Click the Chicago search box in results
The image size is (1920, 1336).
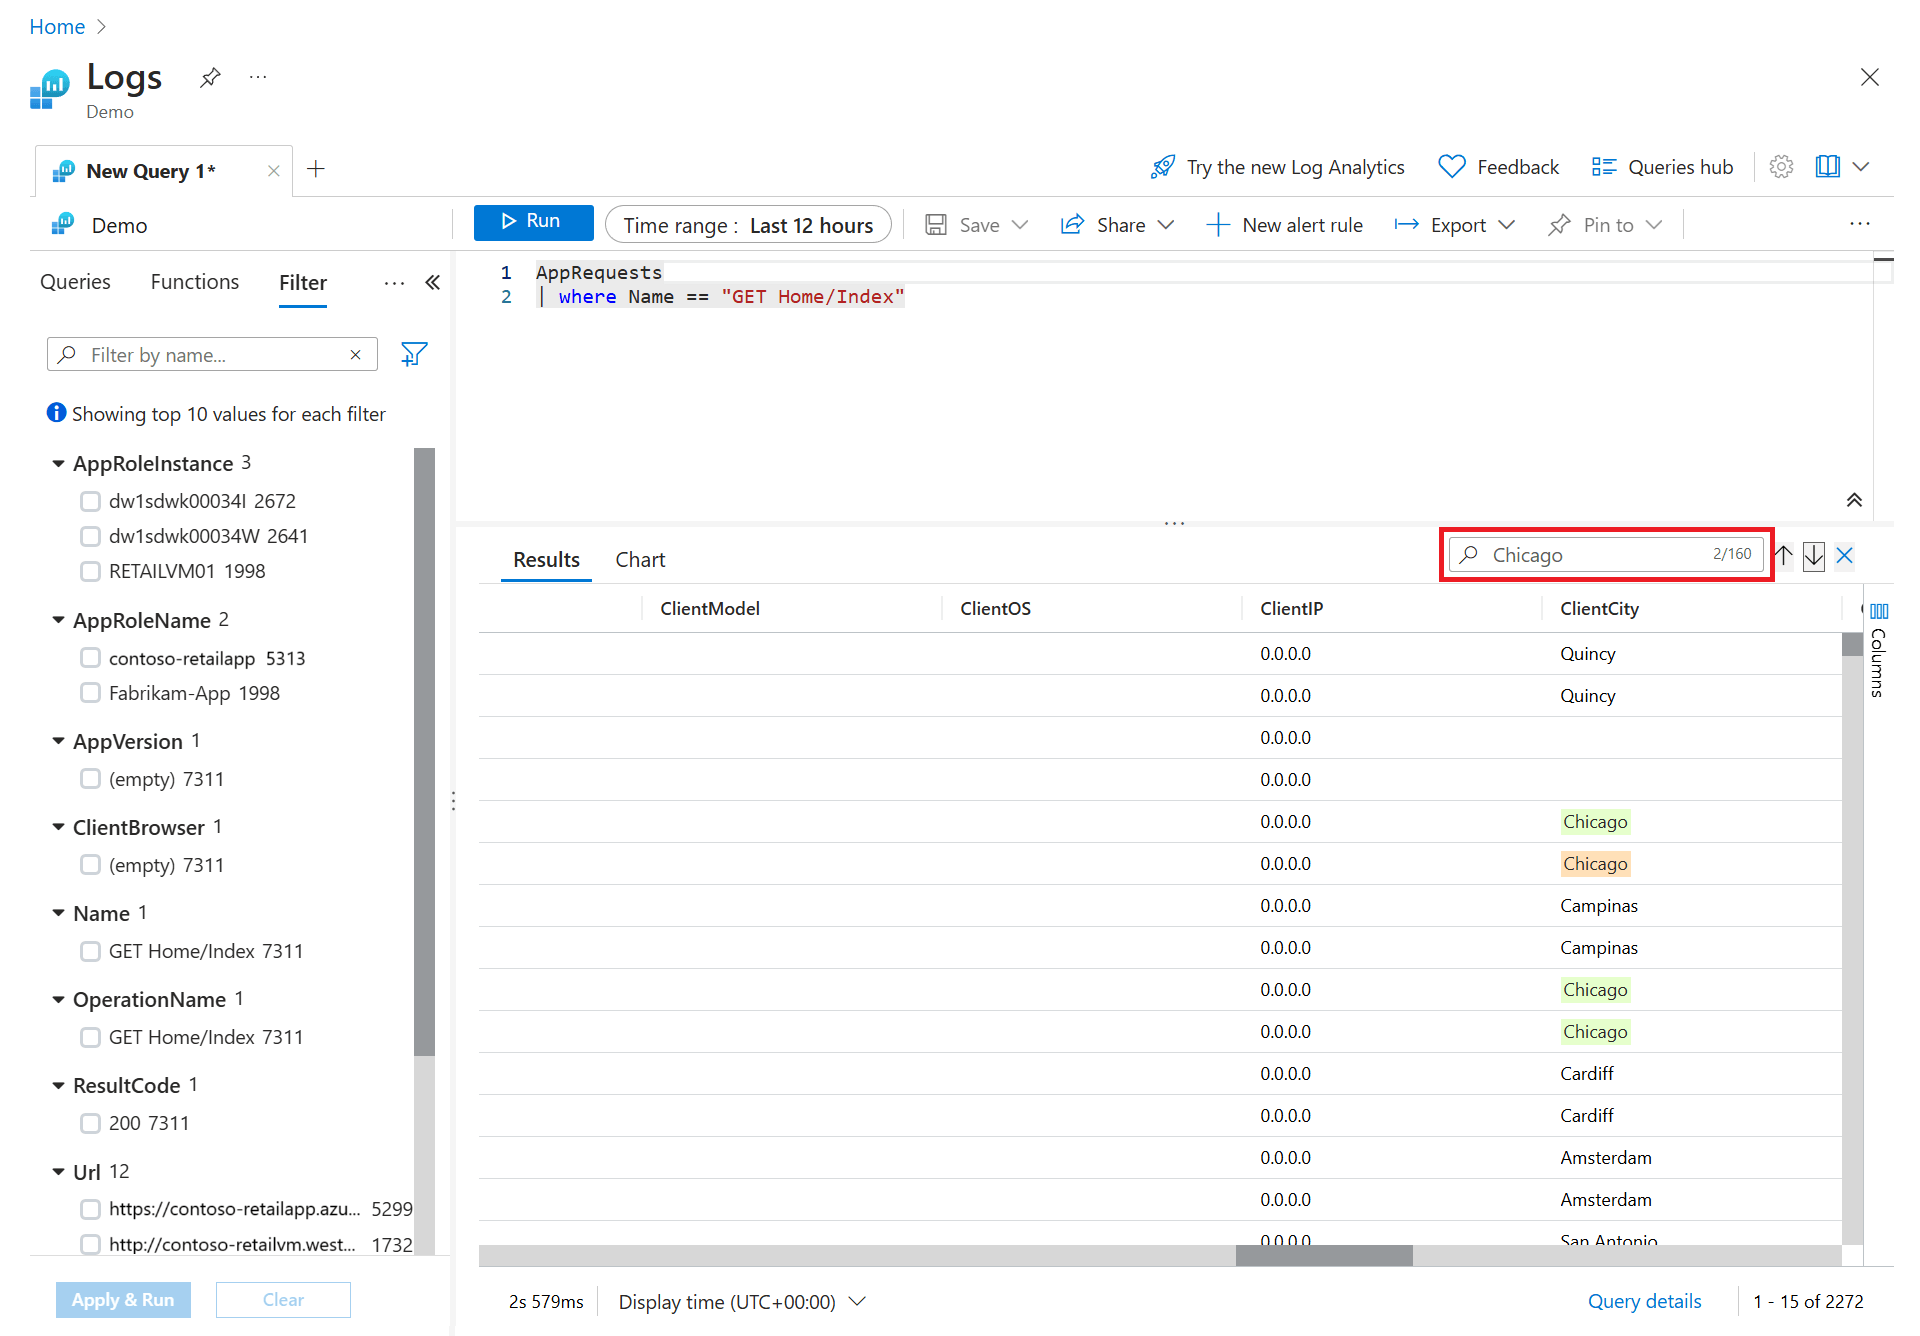coord(1606,555)
